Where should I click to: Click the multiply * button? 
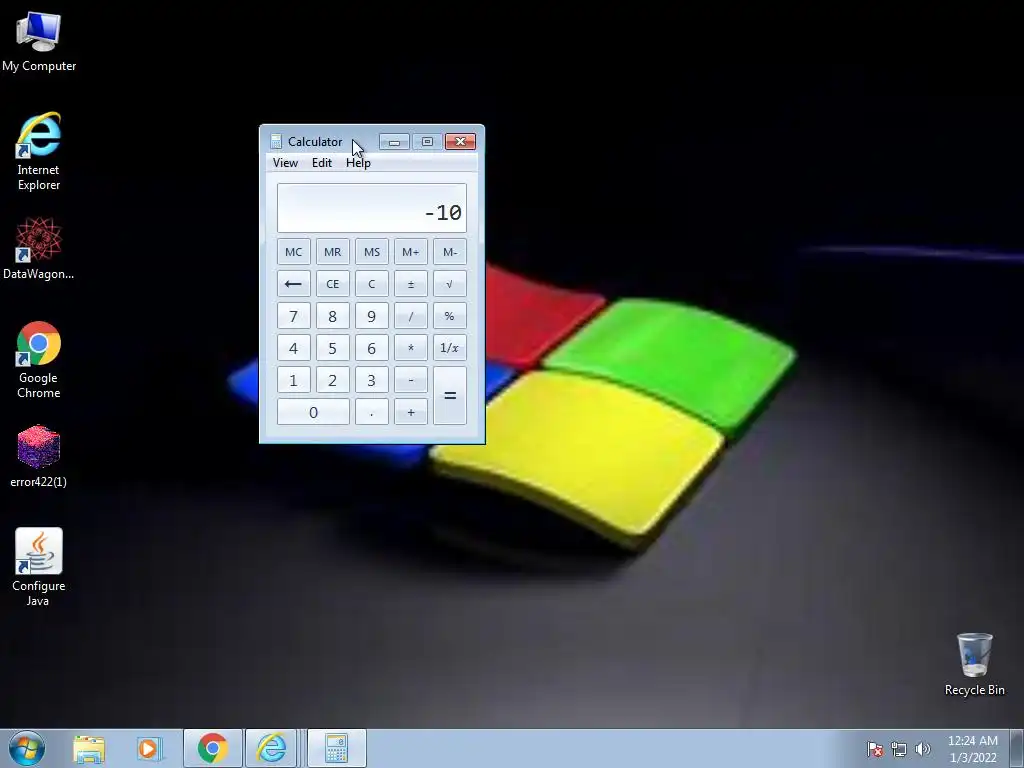click(x=411, y=348)
